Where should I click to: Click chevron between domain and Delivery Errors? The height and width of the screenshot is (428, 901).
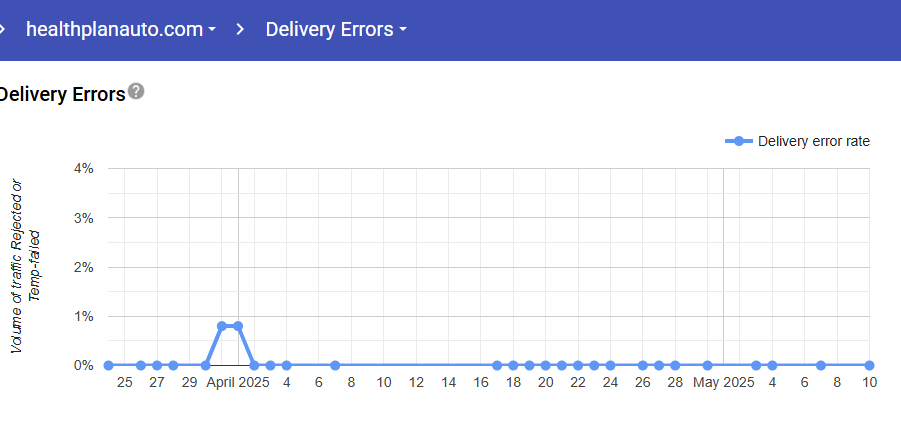pyautogui.click(x=240, y=29)
